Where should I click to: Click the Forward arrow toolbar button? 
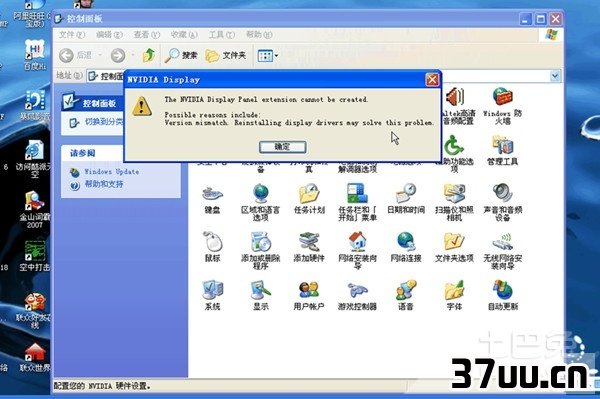coord(118,55)
